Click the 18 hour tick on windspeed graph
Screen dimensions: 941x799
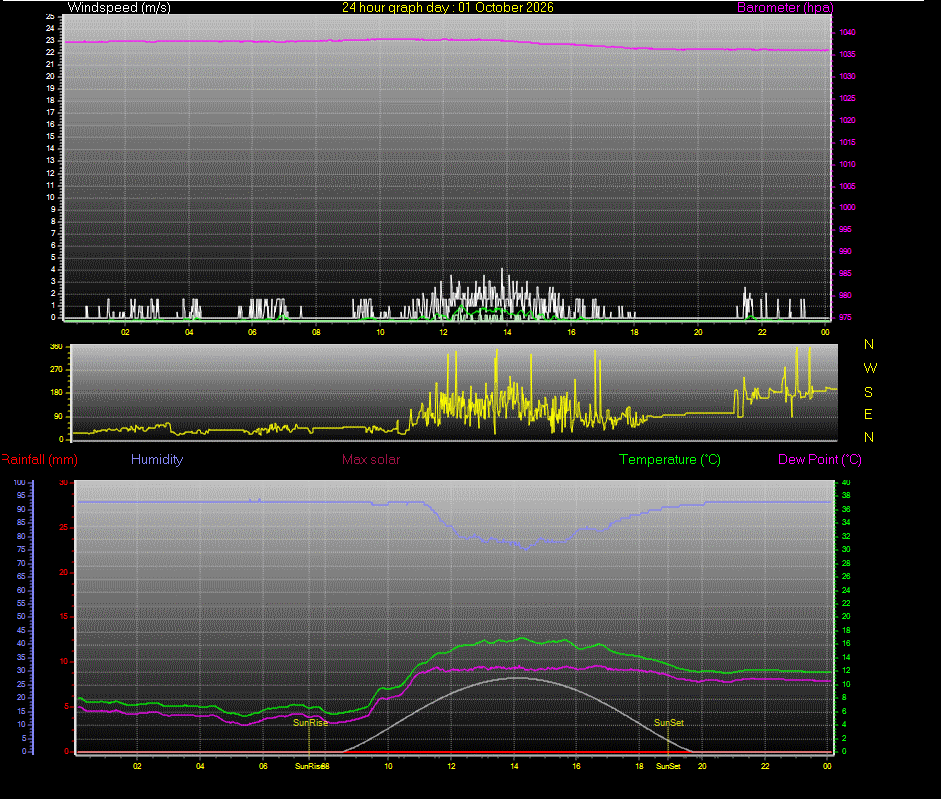pyautogui.click(x=634, y=332)
